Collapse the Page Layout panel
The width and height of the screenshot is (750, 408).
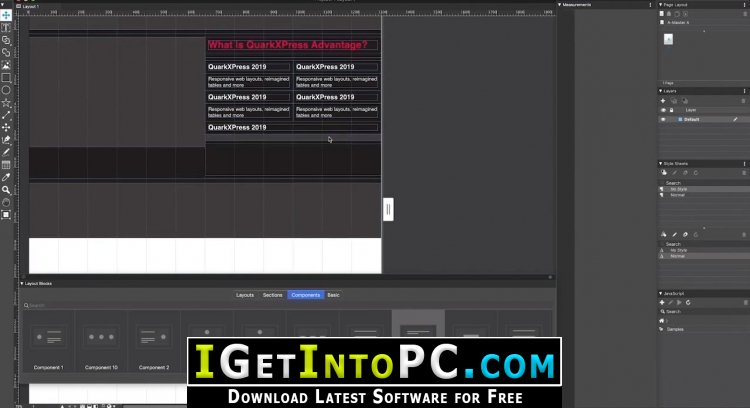pos(661,5)
